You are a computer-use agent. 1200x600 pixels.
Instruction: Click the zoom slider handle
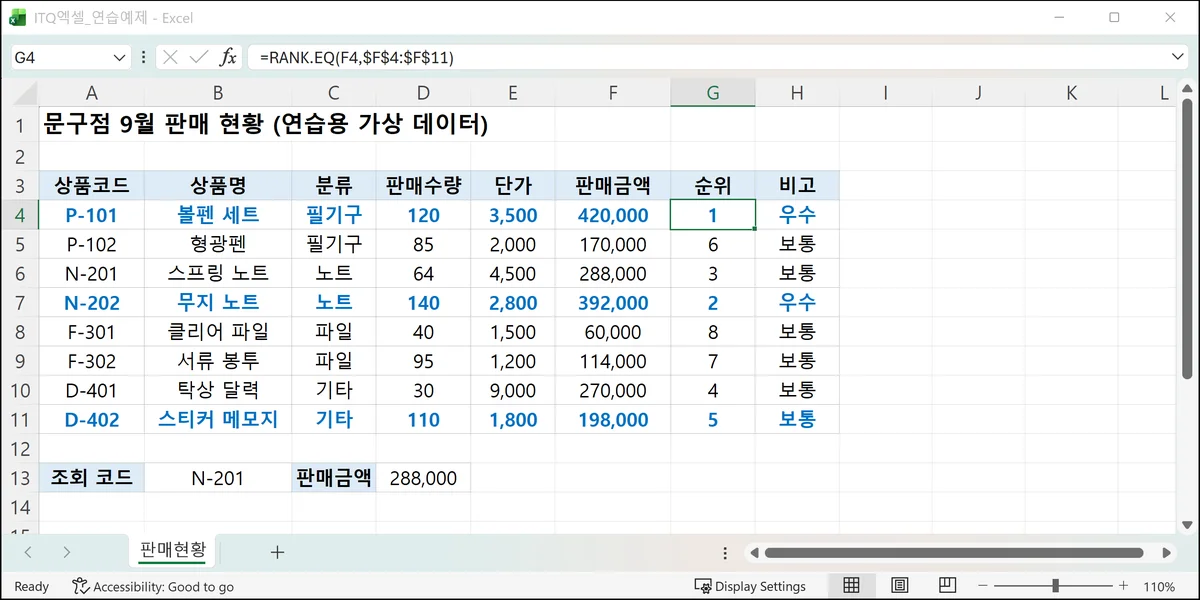click(1055, 586)
